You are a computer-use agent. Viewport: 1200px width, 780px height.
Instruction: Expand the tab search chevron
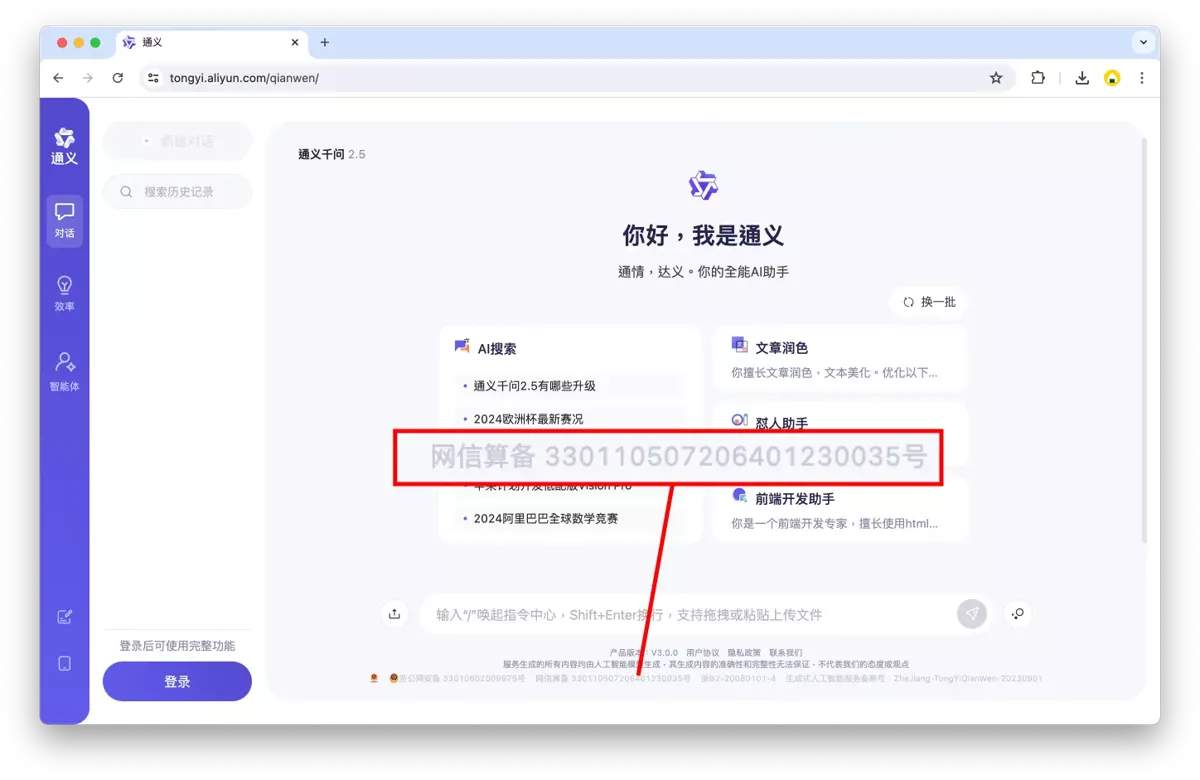pyautogui.click(x=1143, y=42)
